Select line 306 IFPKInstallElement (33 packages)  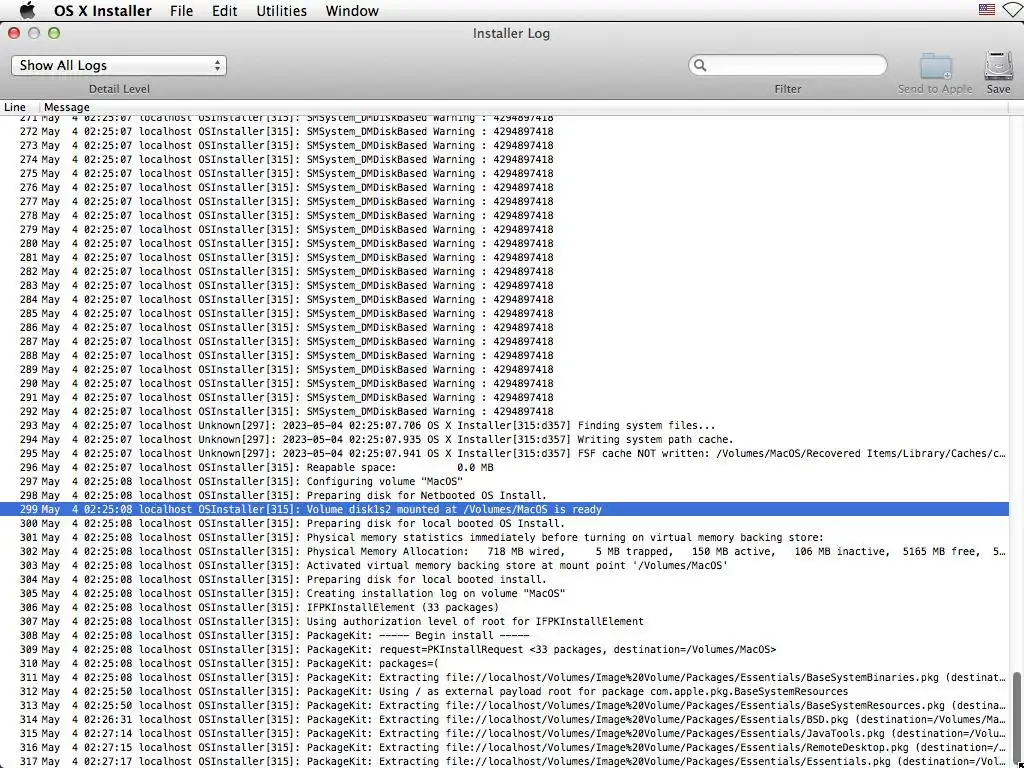pyautogui.click(x=504, y=607)
